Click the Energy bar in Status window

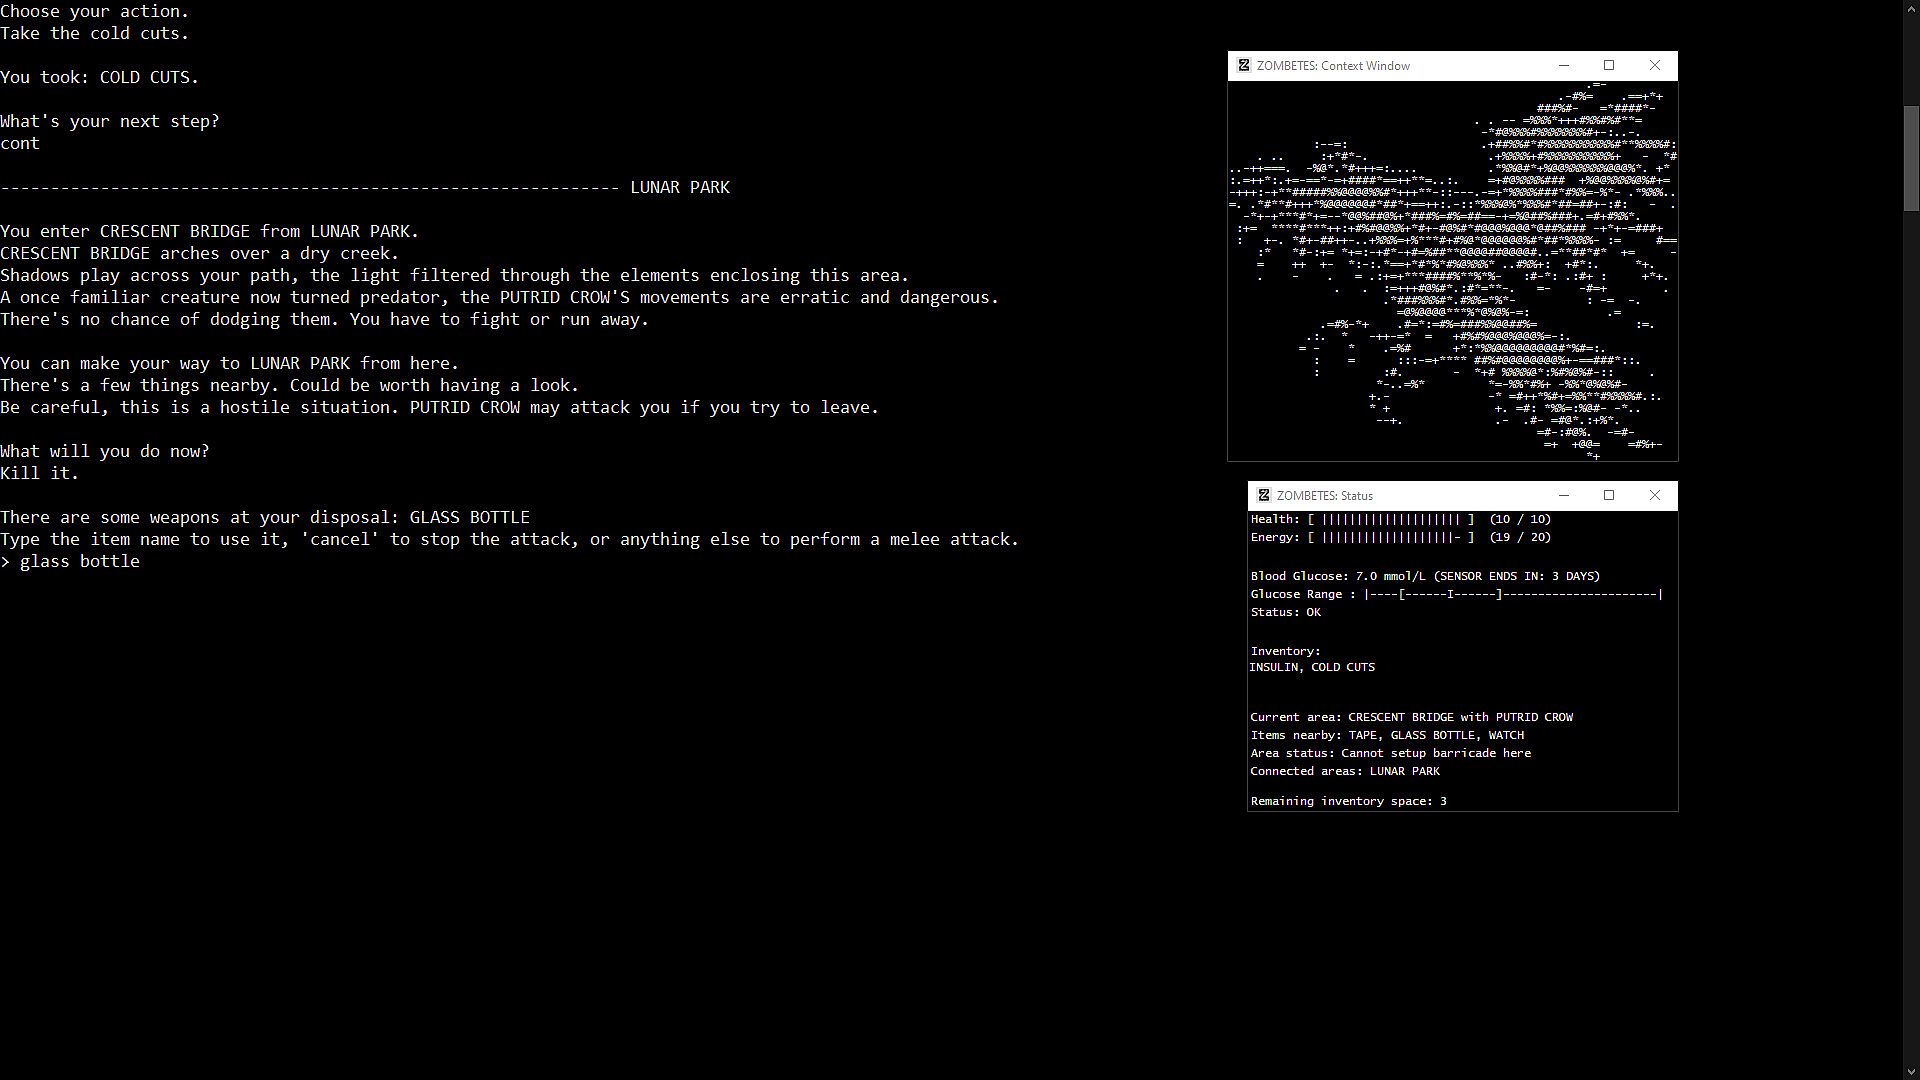pos(1390,538)
